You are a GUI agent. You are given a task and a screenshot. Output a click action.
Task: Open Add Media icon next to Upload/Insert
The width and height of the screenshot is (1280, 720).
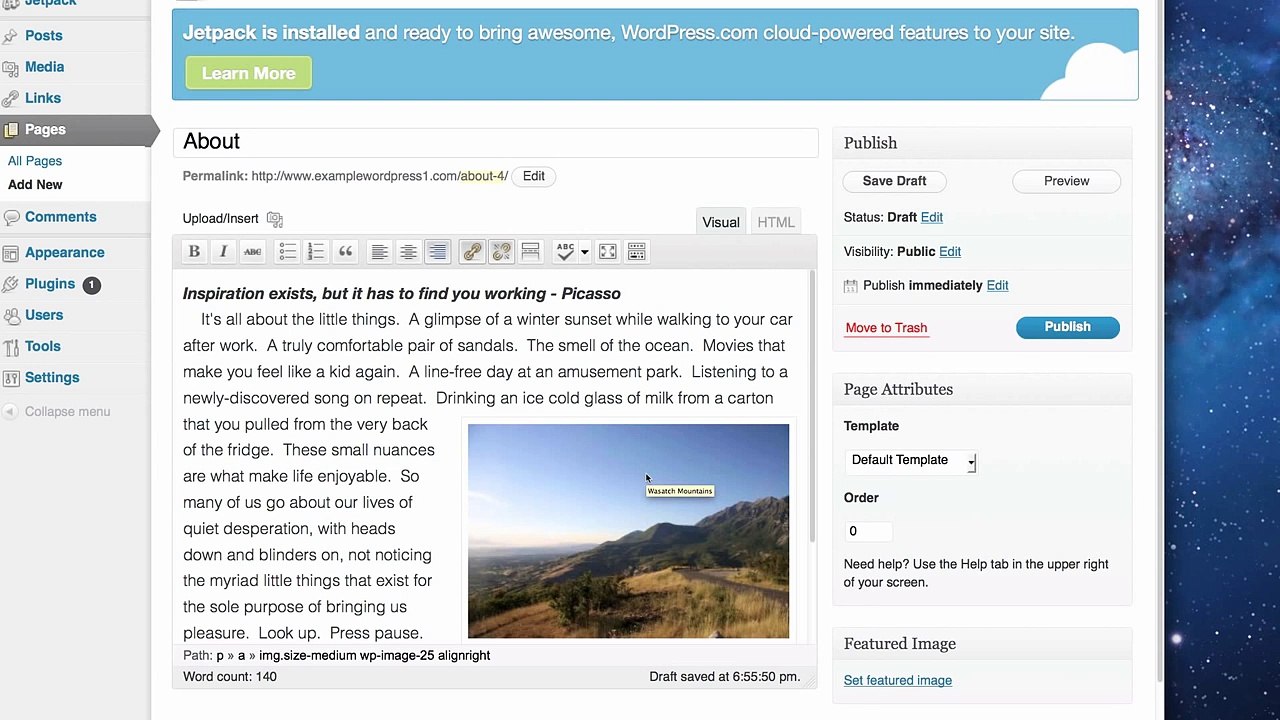click(275, 219)
